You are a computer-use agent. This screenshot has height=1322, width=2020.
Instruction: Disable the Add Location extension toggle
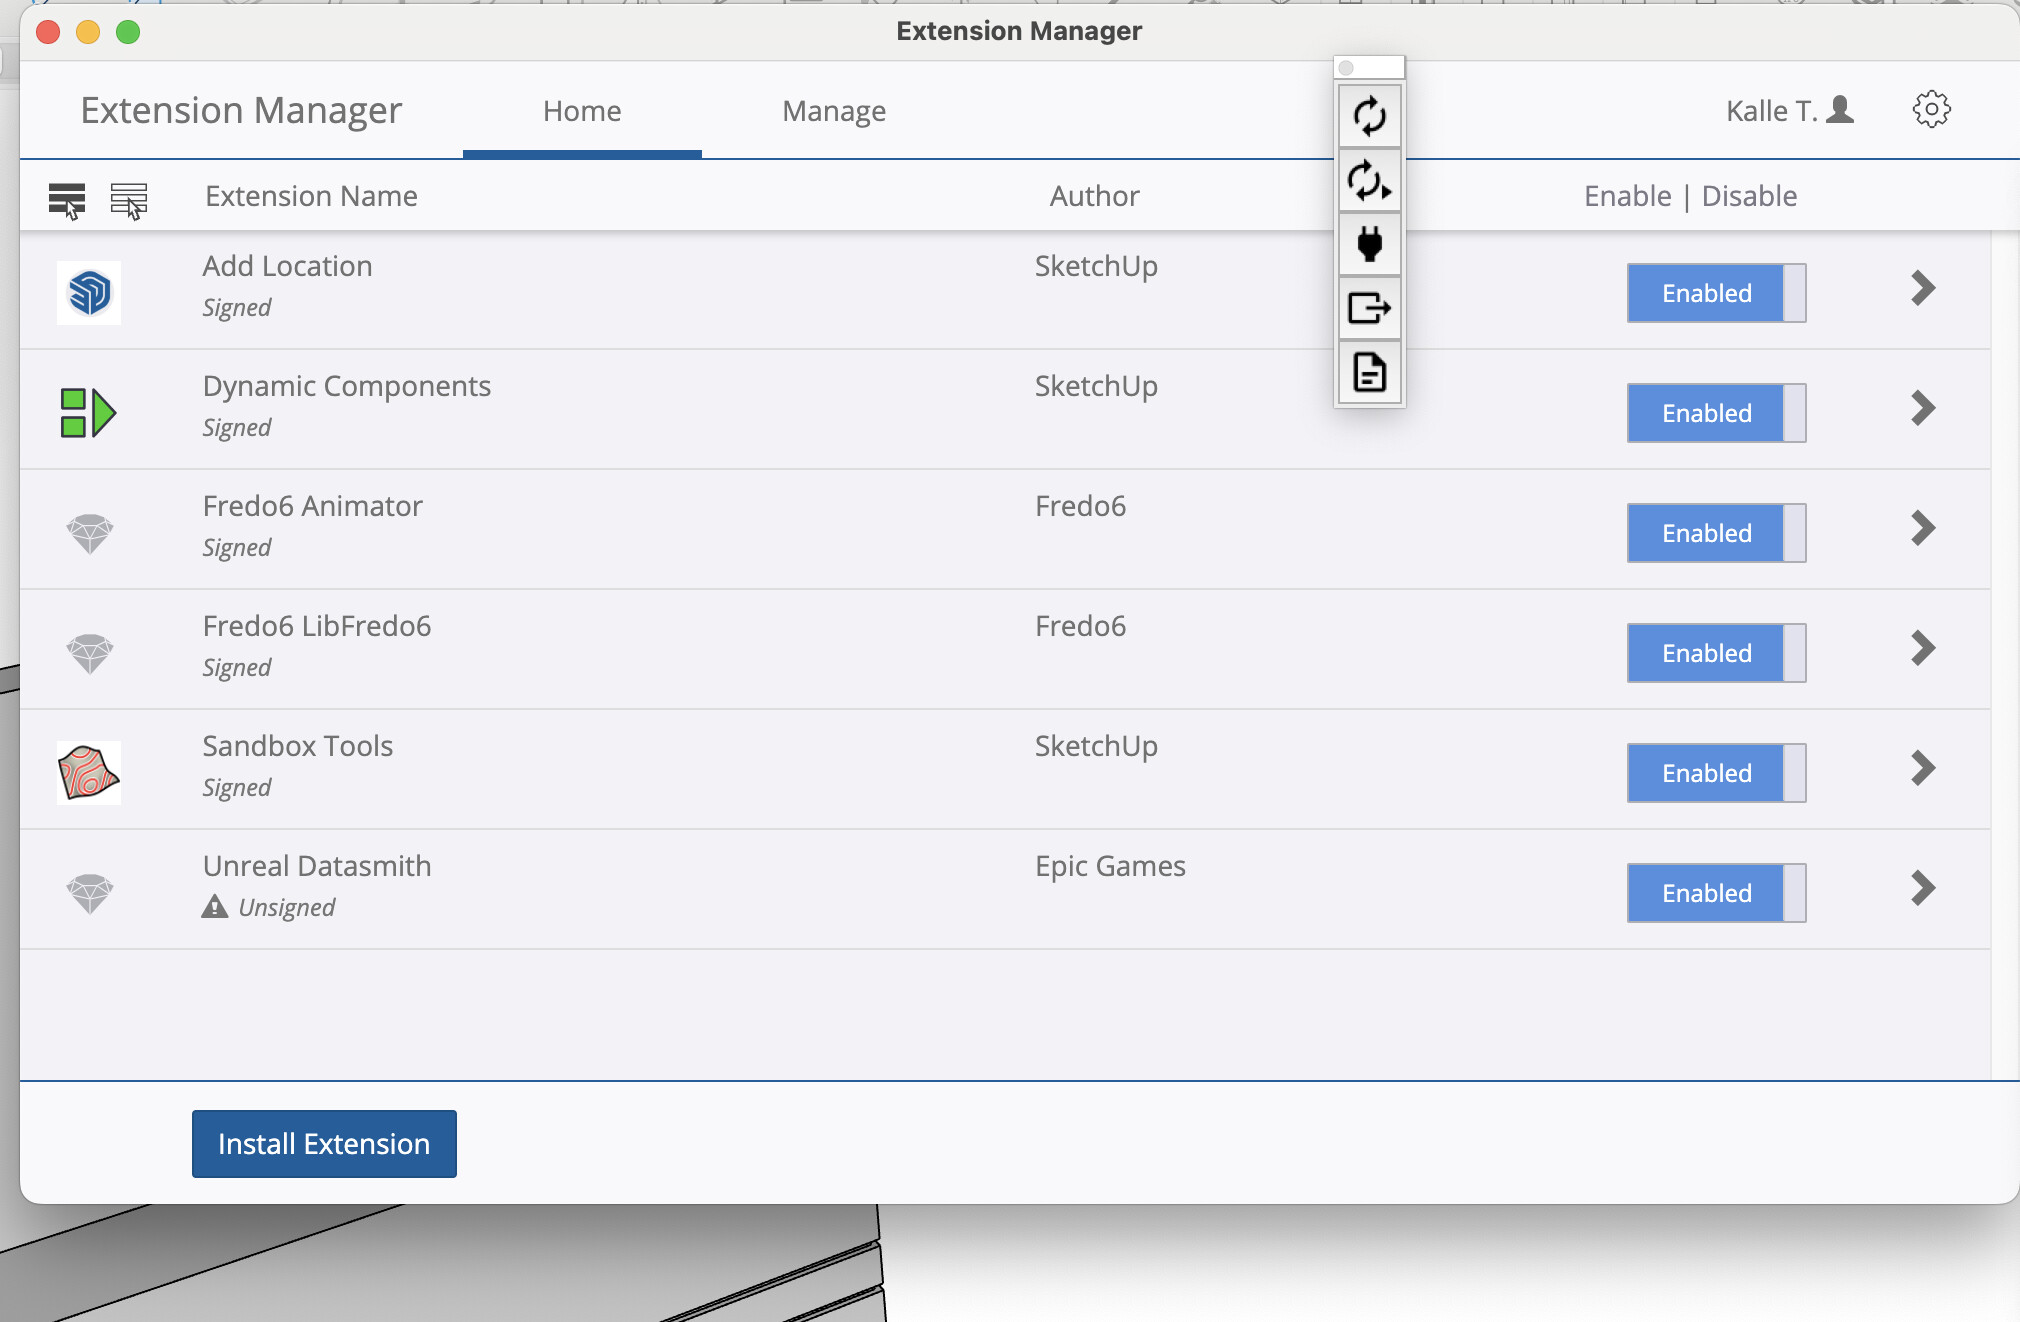click(1716, 293)
